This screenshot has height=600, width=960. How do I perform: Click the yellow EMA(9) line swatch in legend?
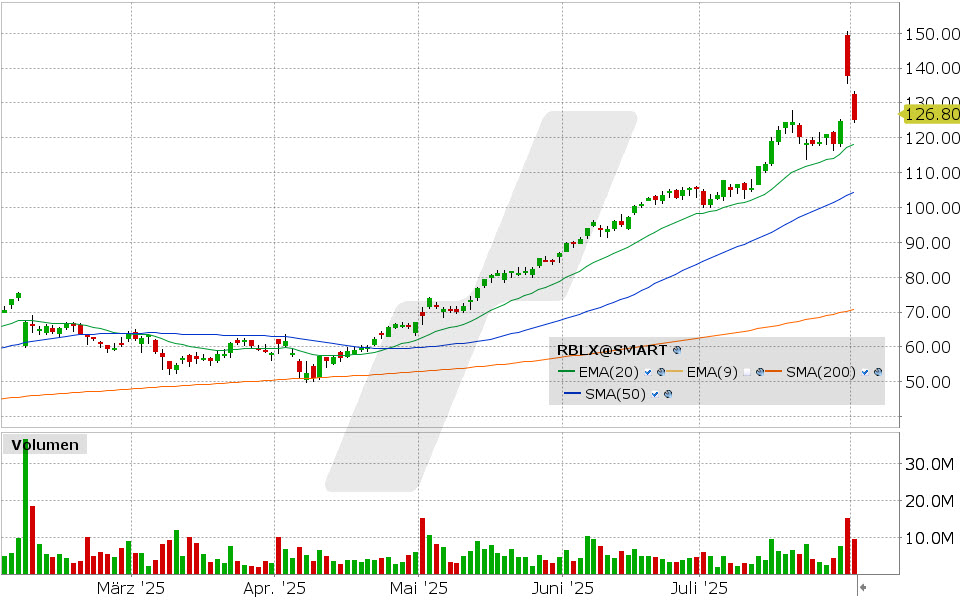point(674,372)
